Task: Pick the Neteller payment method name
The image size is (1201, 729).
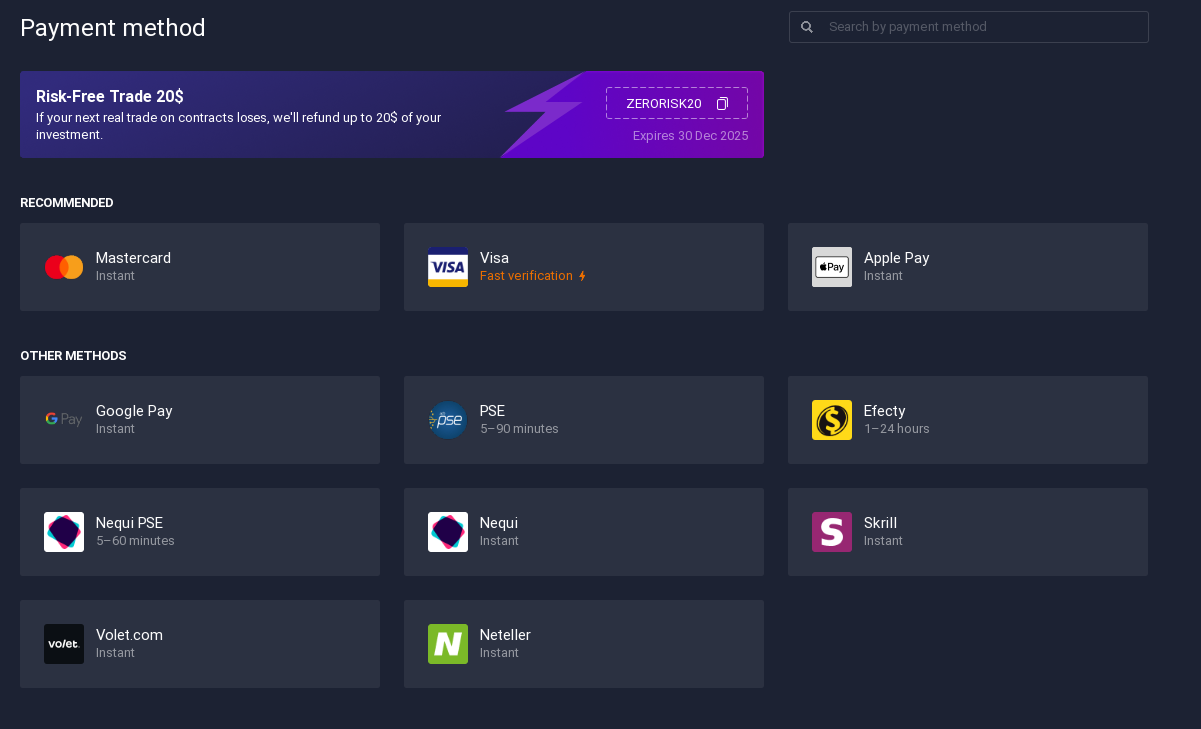Action: point(505,635)
